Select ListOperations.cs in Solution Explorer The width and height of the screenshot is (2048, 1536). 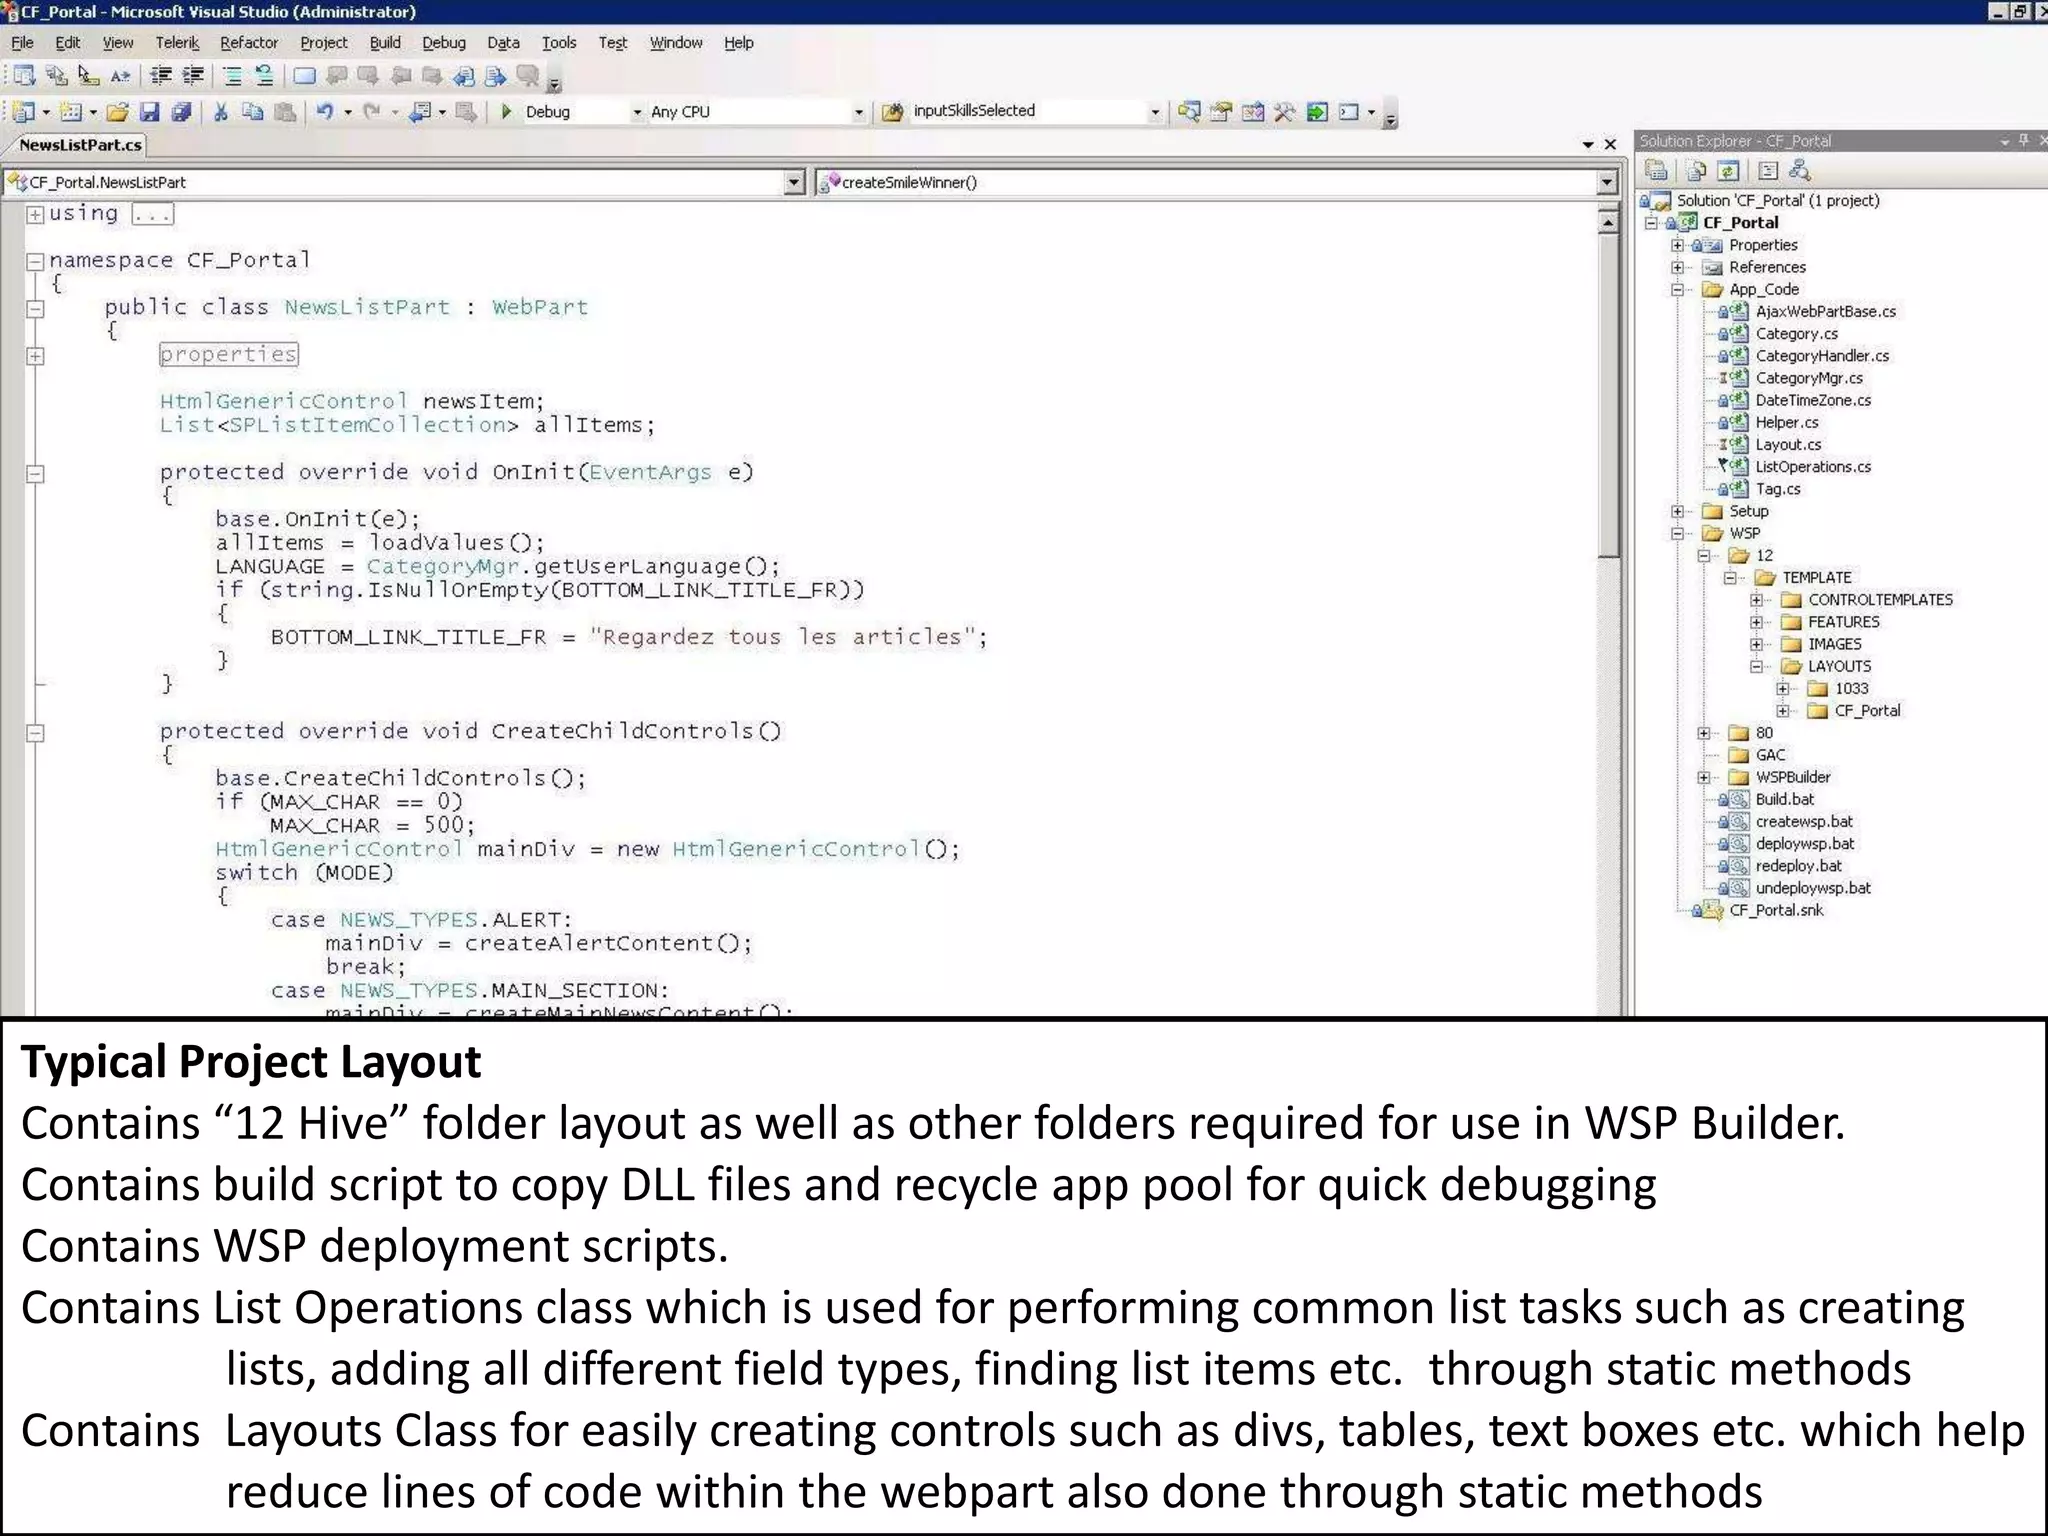pos(1812,467)
